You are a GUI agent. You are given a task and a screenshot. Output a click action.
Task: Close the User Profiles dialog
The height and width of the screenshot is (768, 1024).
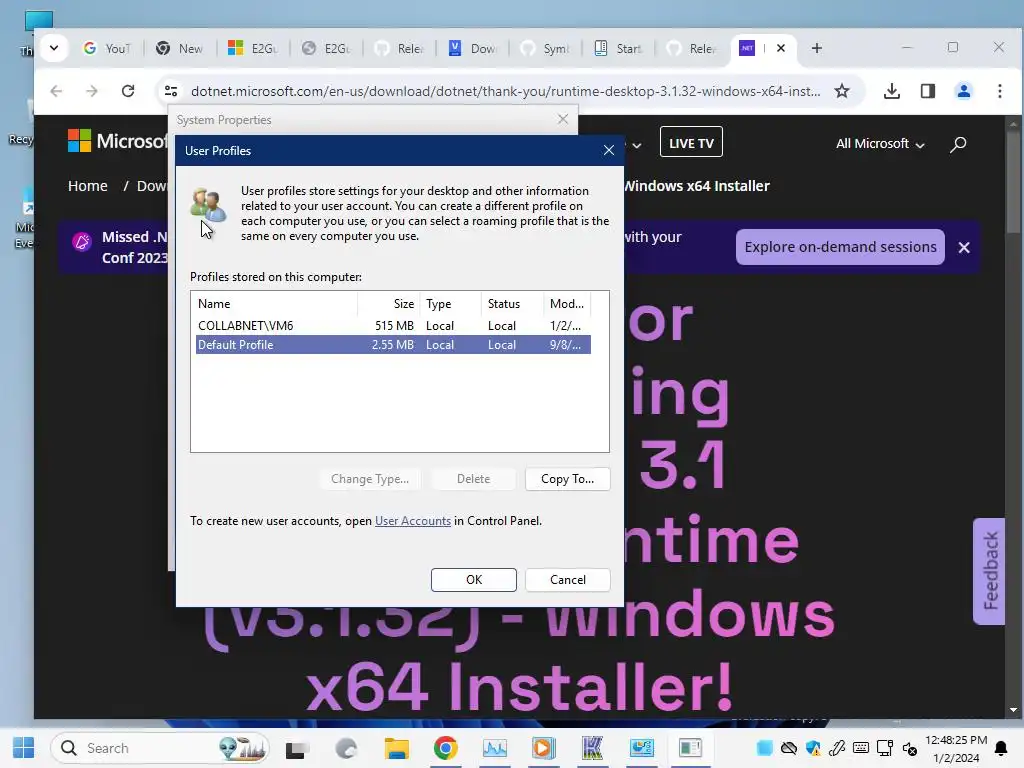tap(609, 150)
